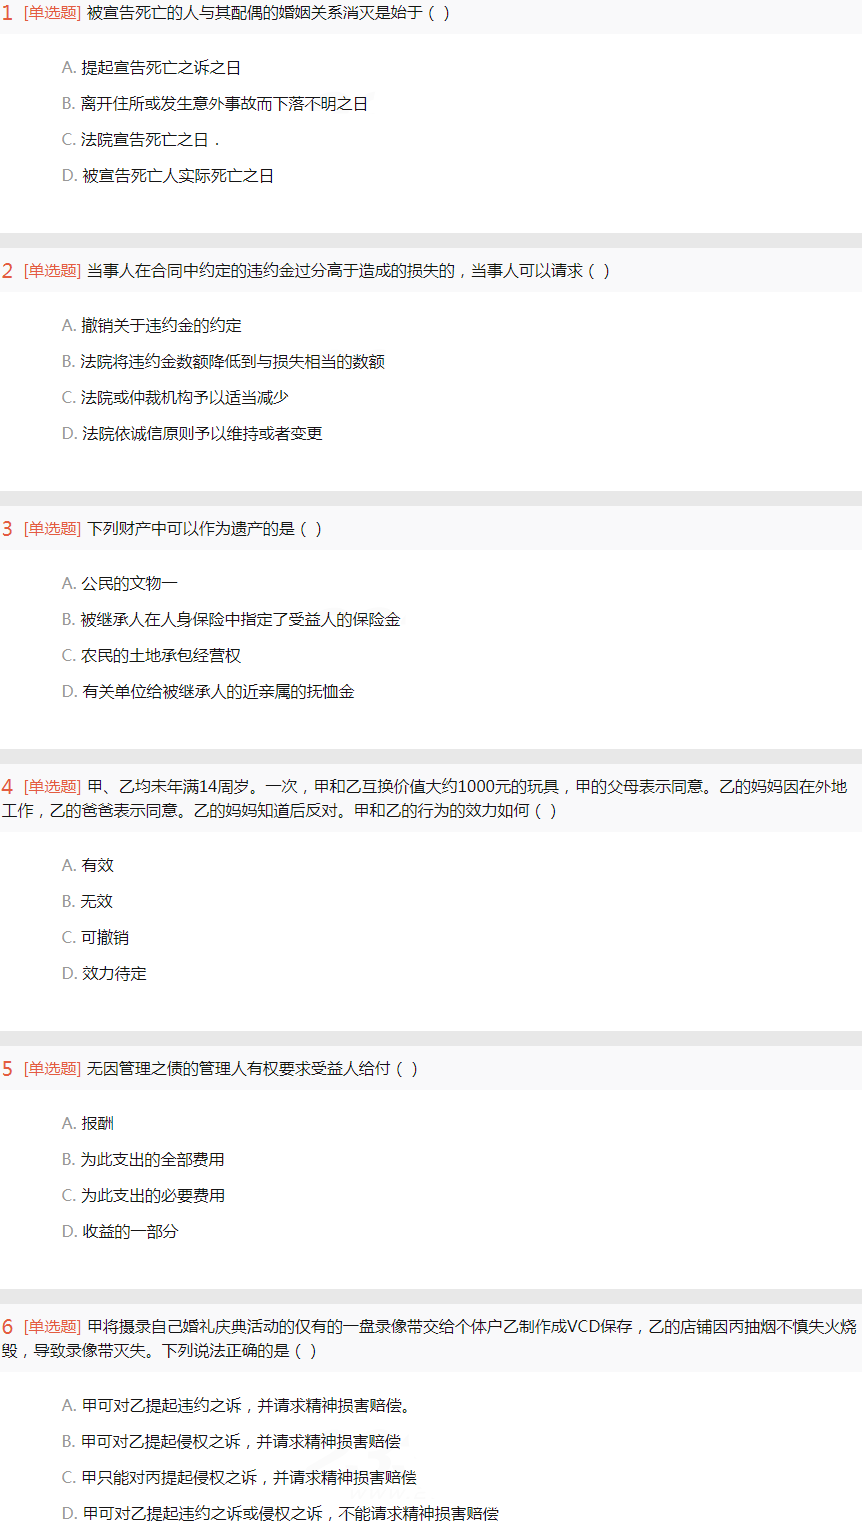
Task: Click question 3 text 下列财产中可以作为遗产的是
Action: [x=204, y=529]
